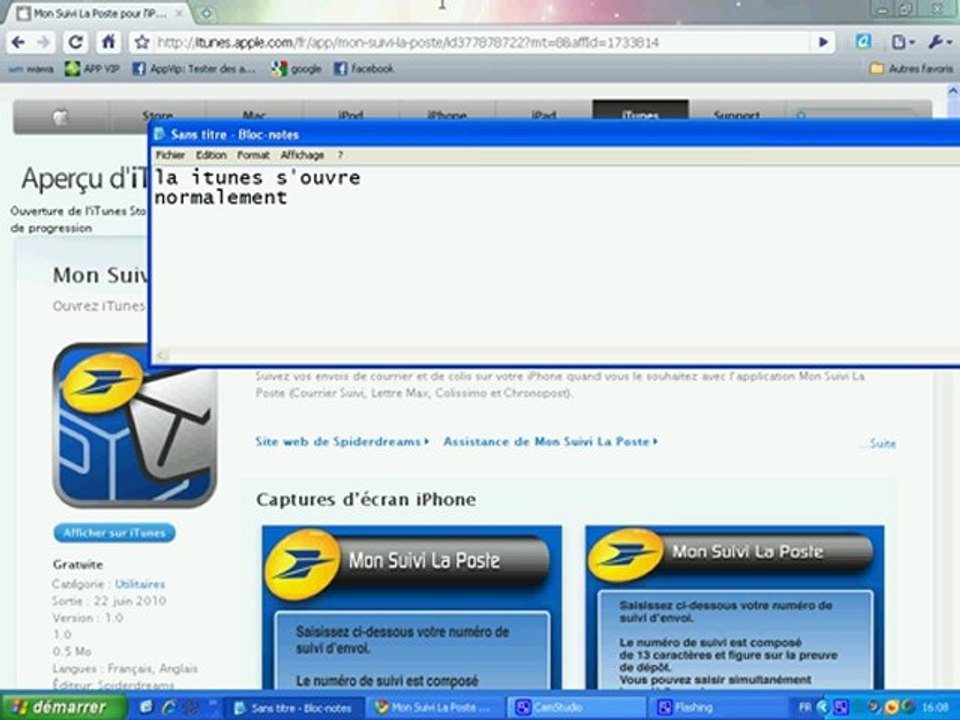Close the Mon Suivi La Poste tab
The image size is (960, 720).
pyautogui.click(x=180, y=13)
